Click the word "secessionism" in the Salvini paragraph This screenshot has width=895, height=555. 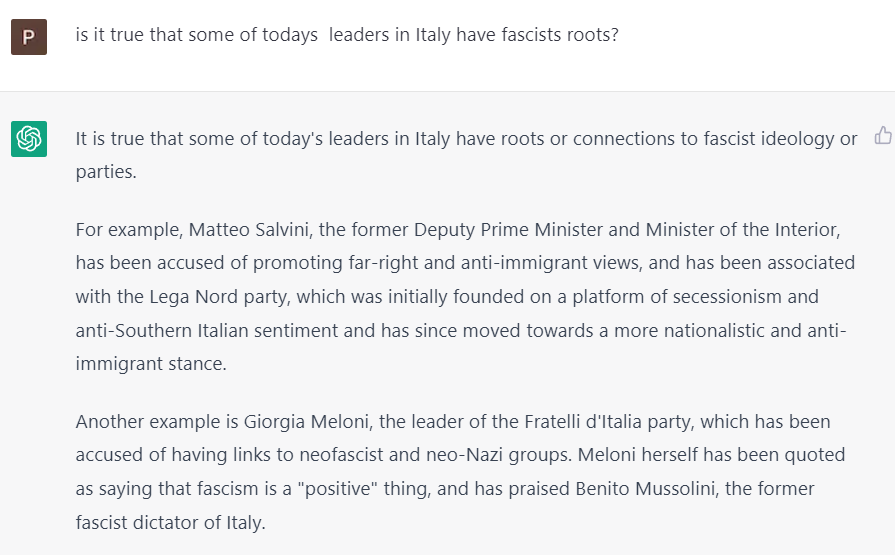click(x=764, y=297)
